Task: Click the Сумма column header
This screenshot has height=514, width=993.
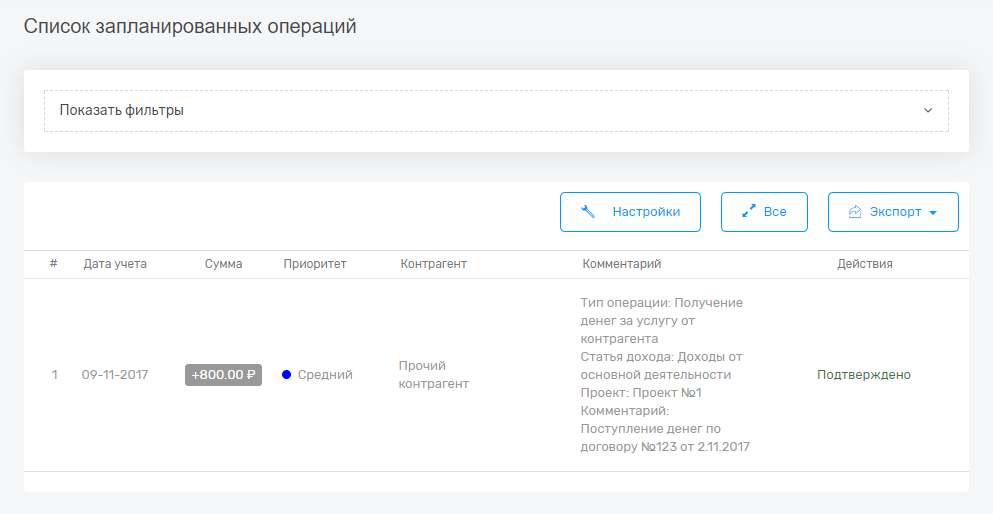Action: (224, 264)
